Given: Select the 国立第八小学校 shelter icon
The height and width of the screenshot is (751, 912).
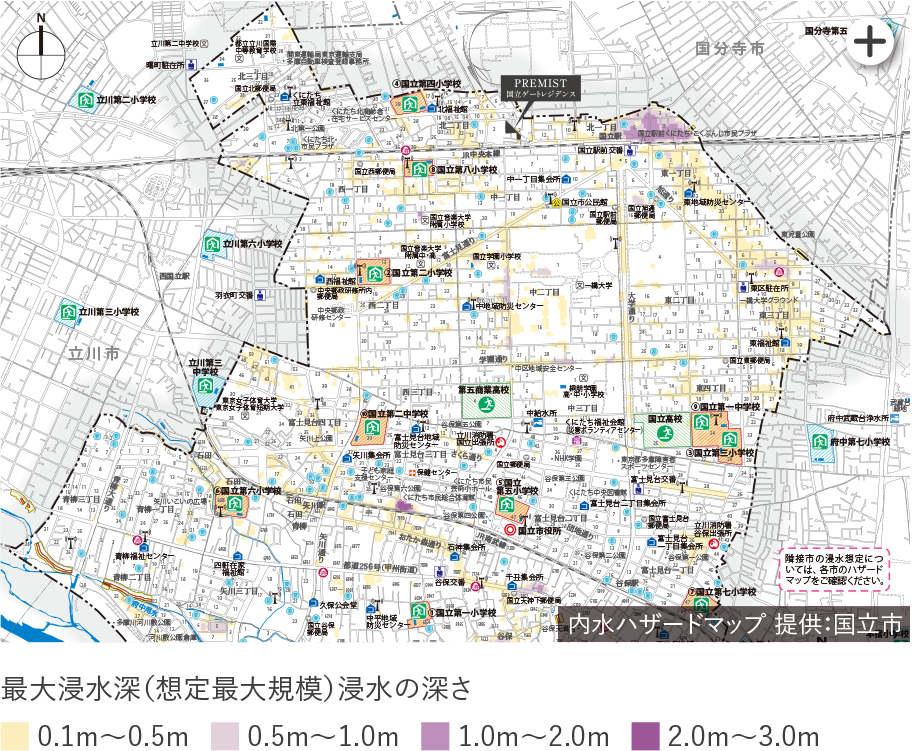Looking at the screenshot, I should (x=420, y=170).
